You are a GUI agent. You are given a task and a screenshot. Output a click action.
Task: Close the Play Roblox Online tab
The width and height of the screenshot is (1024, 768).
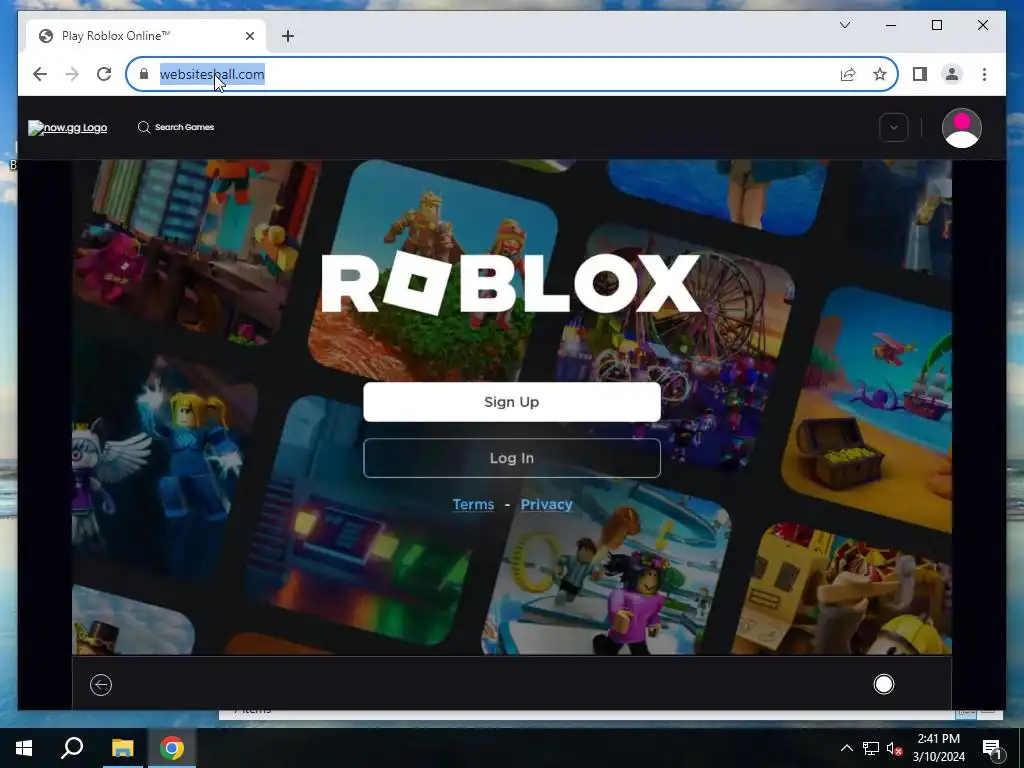click(x=249, y=36)
